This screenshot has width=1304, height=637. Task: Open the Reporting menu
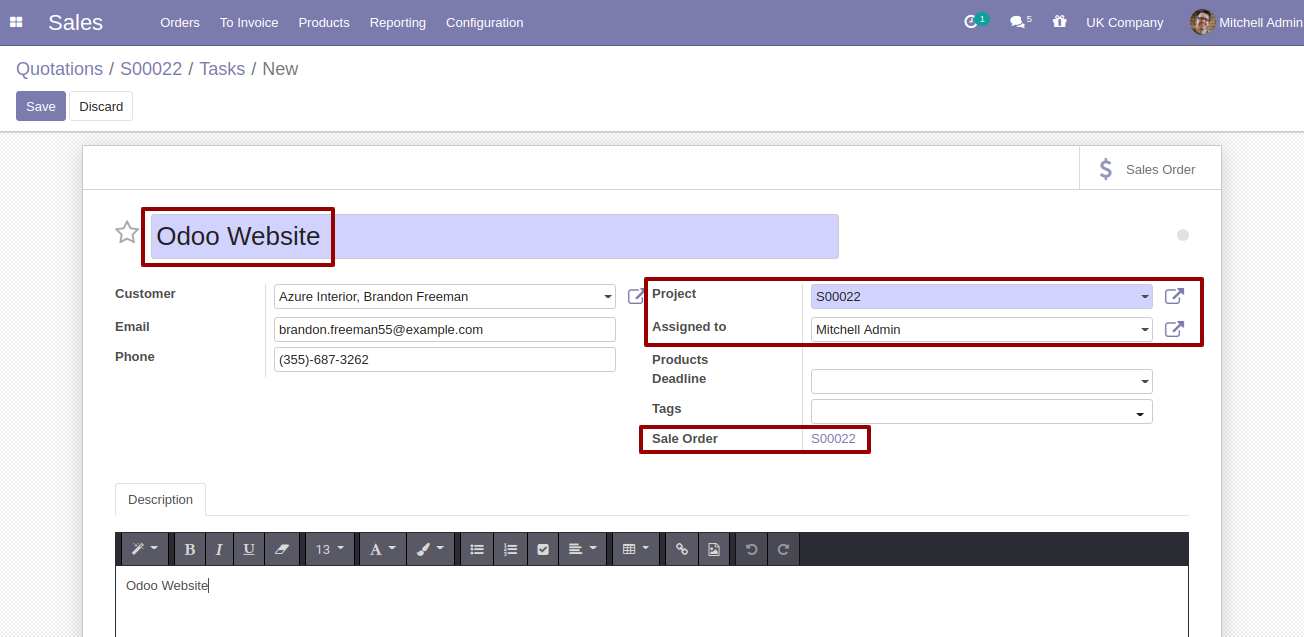[x=398, y=22]
